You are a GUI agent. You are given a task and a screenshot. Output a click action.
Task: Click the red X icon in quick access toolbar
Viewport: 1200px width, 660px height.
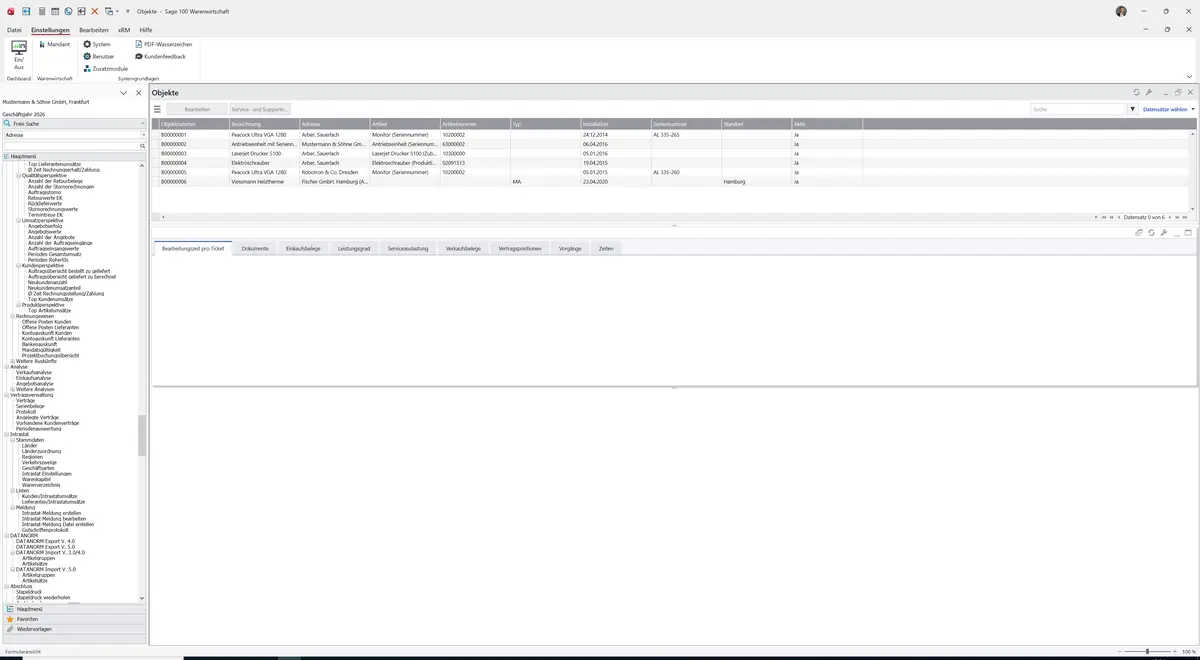click(95, 11)
